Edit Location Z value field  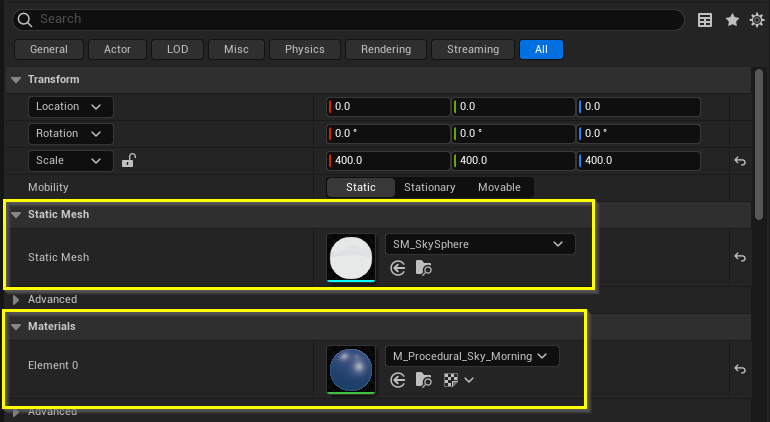pos(638,107)
